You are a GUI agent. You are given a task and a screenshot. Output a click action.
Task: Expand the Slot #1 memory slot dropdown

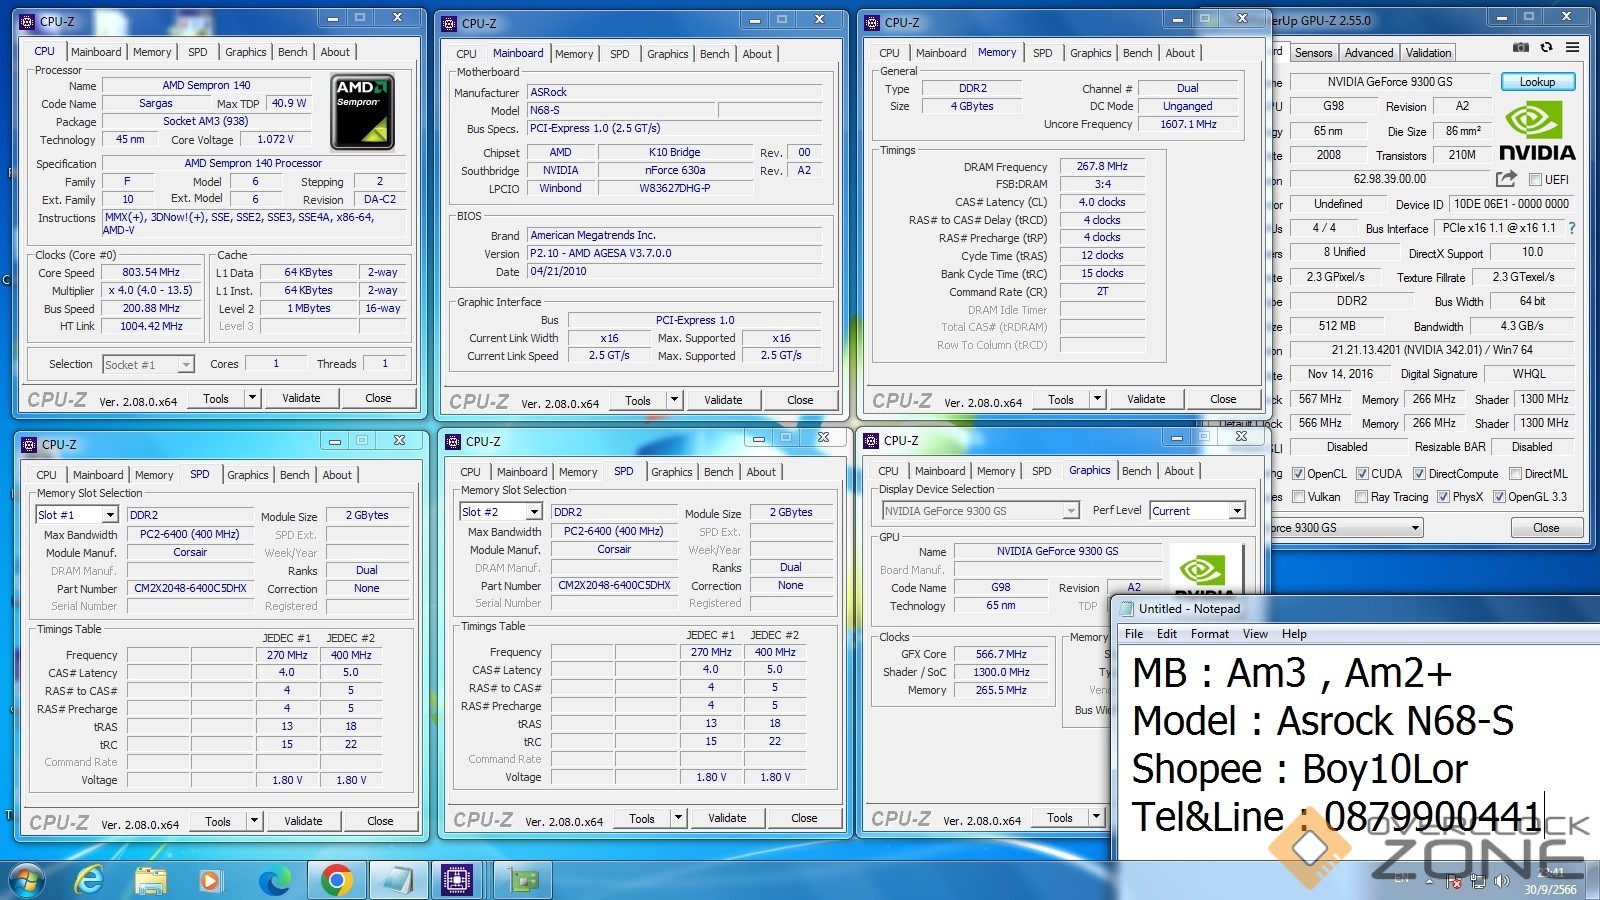coord(109,515)
